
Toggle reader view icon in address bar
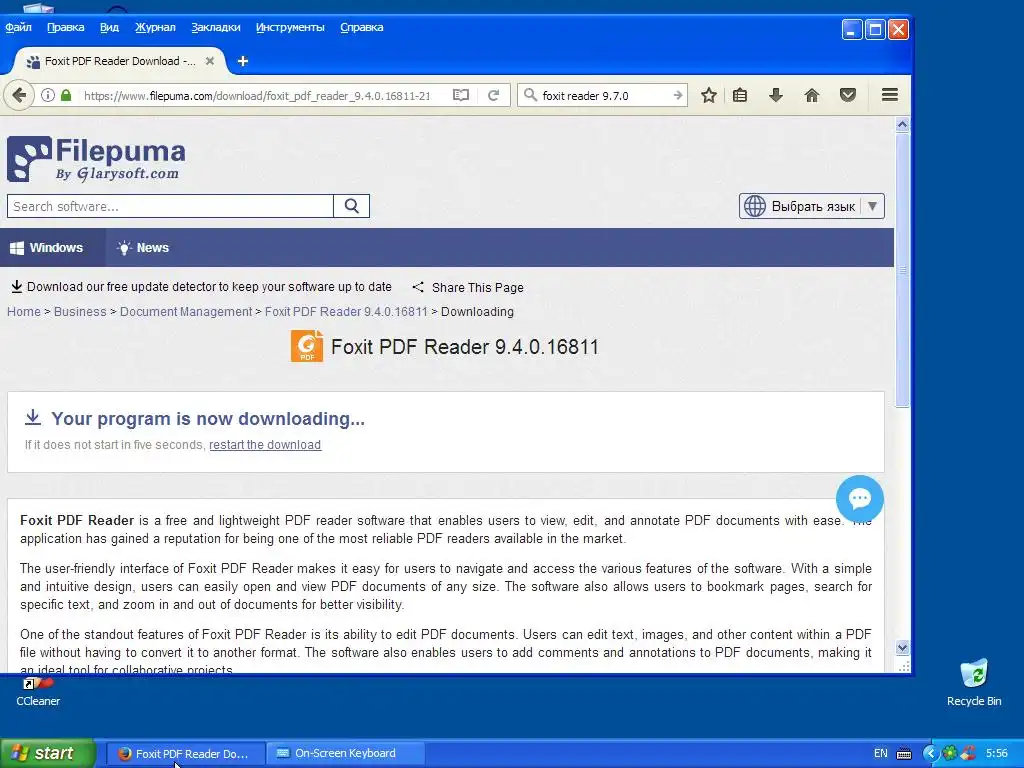click(x=461, y=95)
